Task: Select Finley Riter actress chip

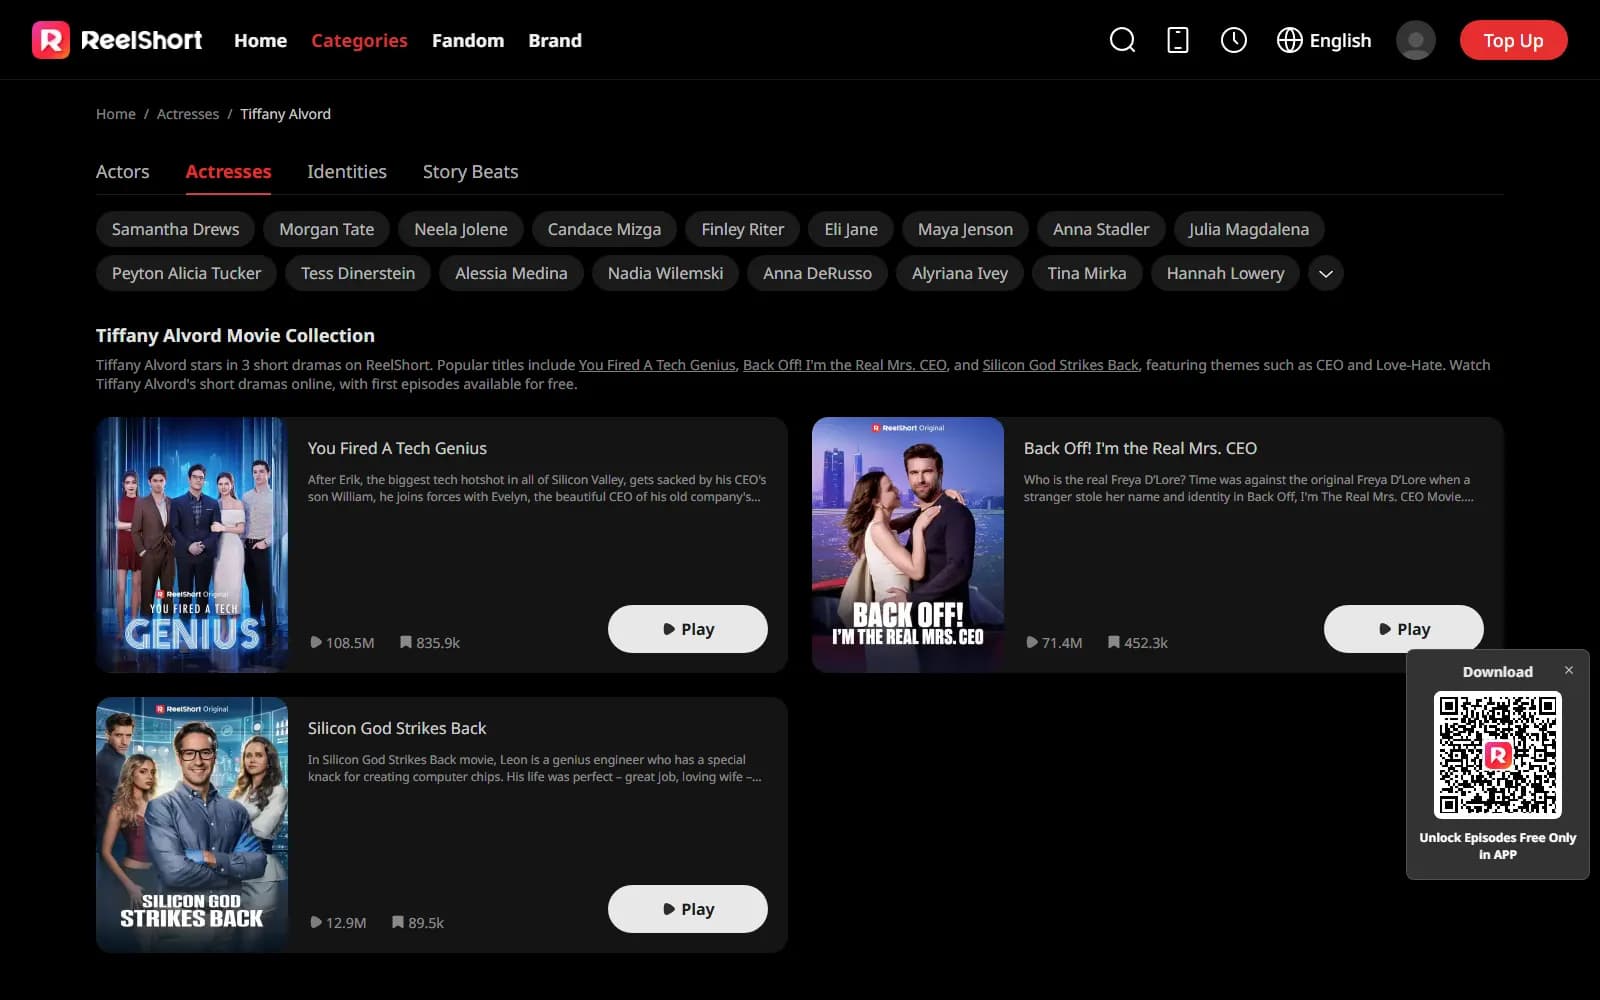Action: tap(742, 229)
